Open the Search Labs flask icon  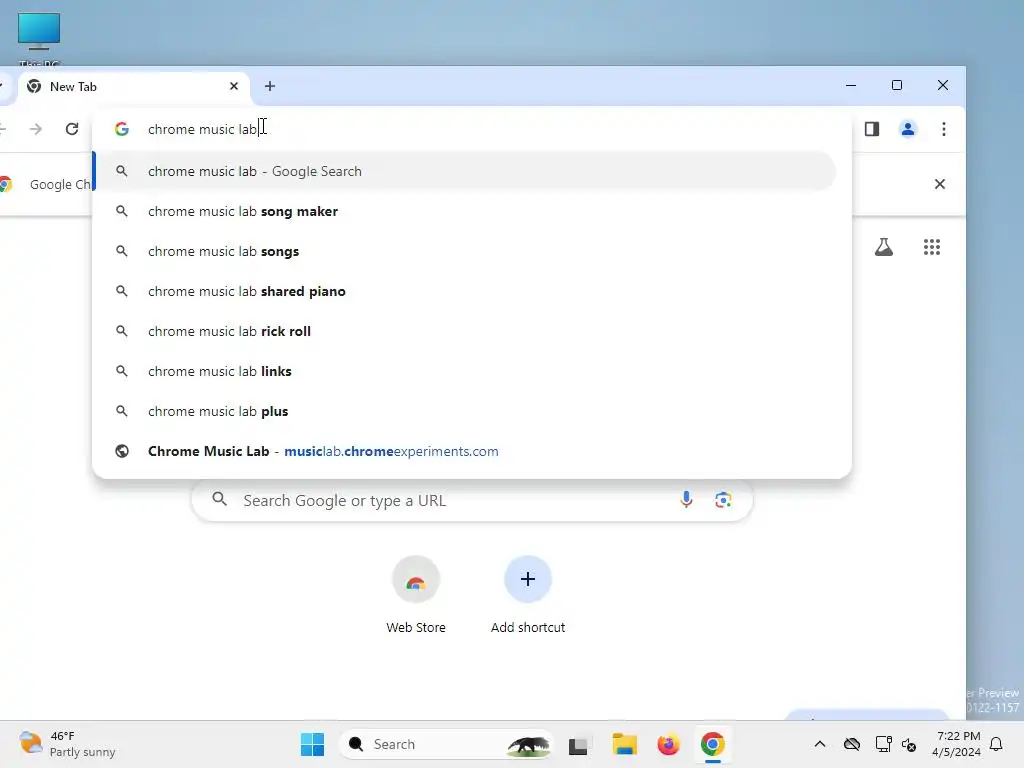point(884,248)
